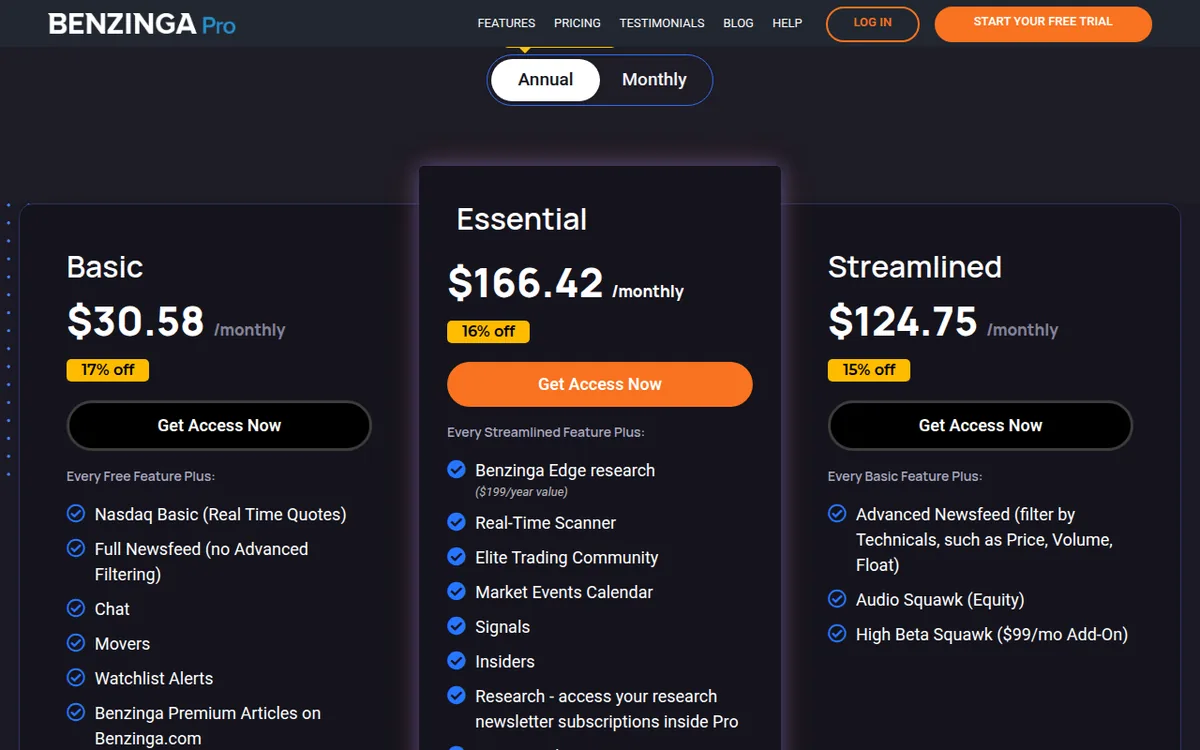Open the Benzinga Pro logo homepage
This screenshot has height=750, width=1200.
point(142,23)
